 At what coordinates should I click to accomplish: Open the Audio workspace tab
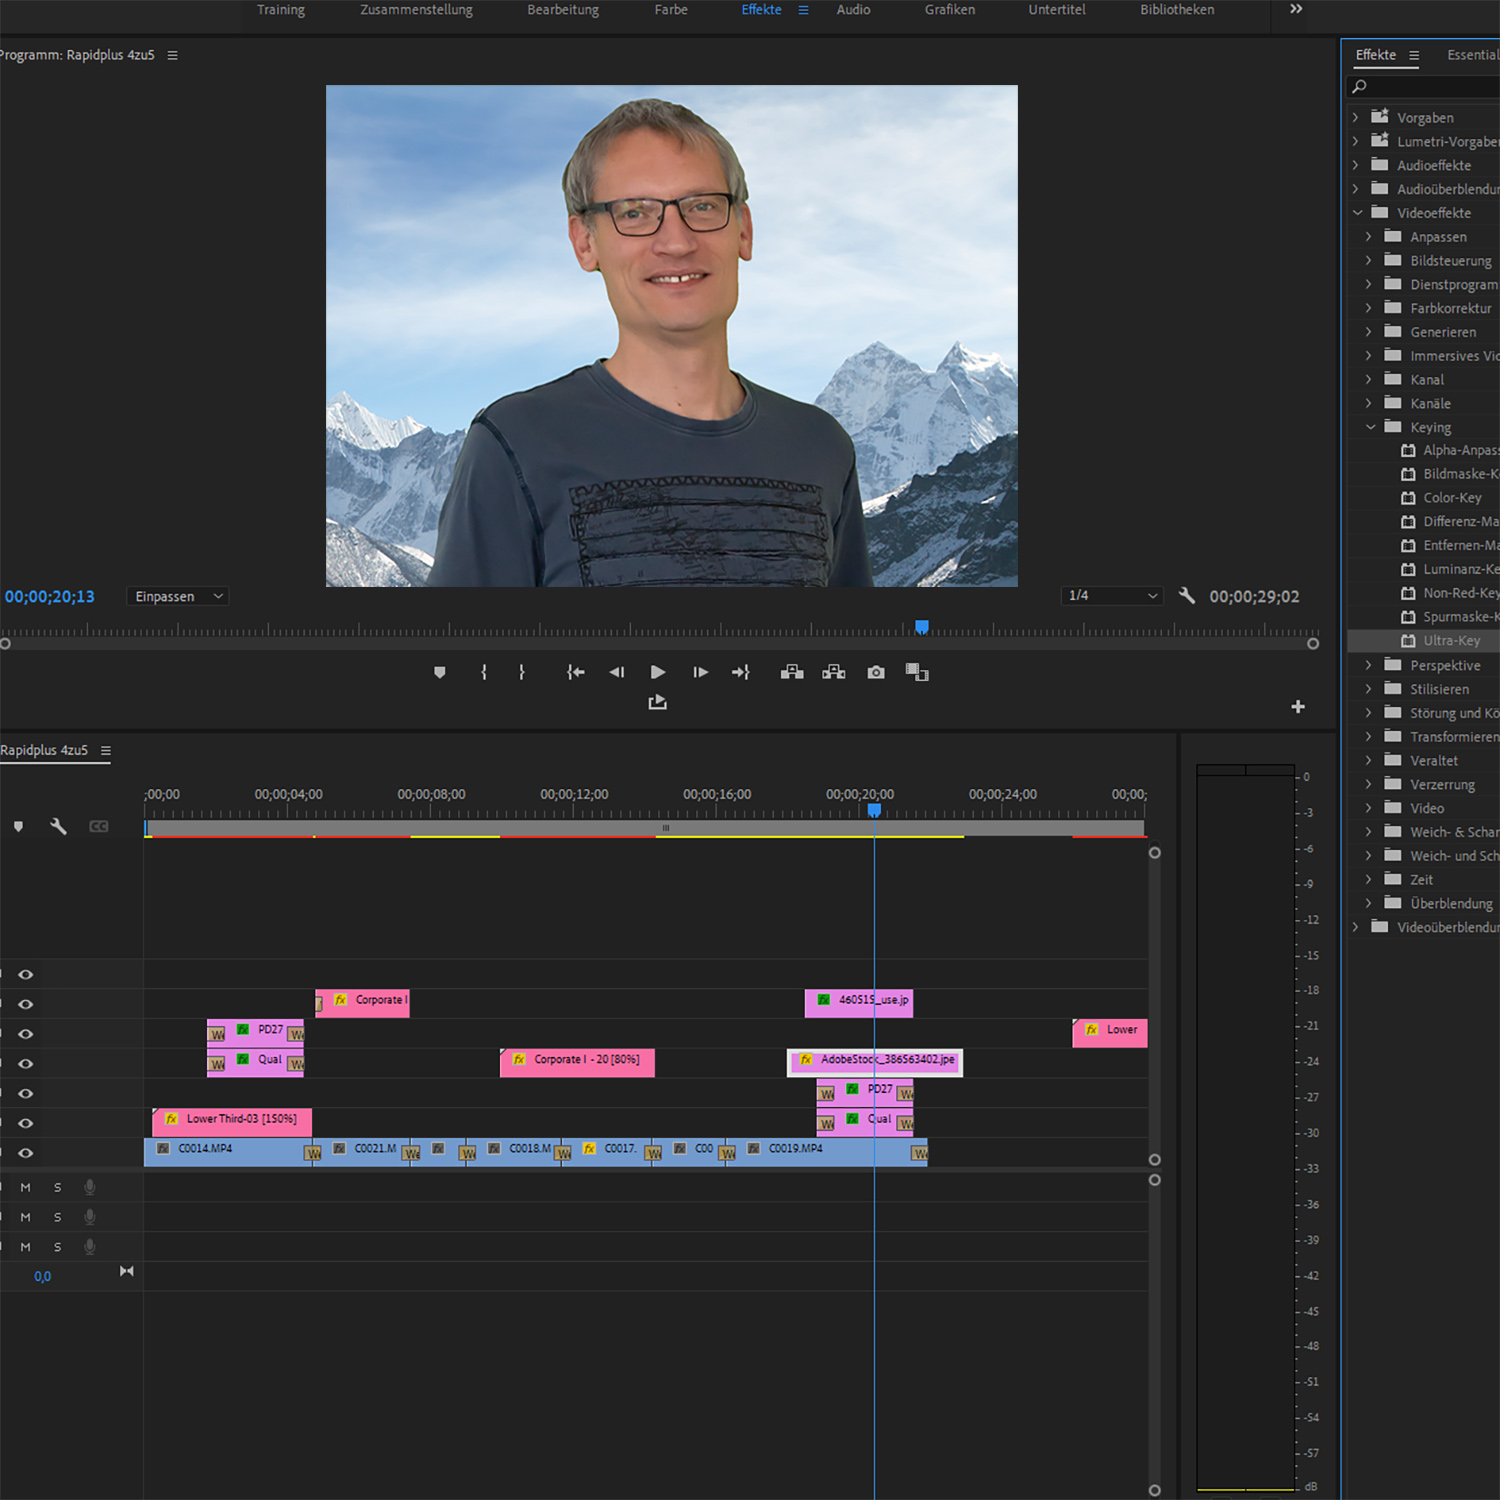click(x=853, y=10)
